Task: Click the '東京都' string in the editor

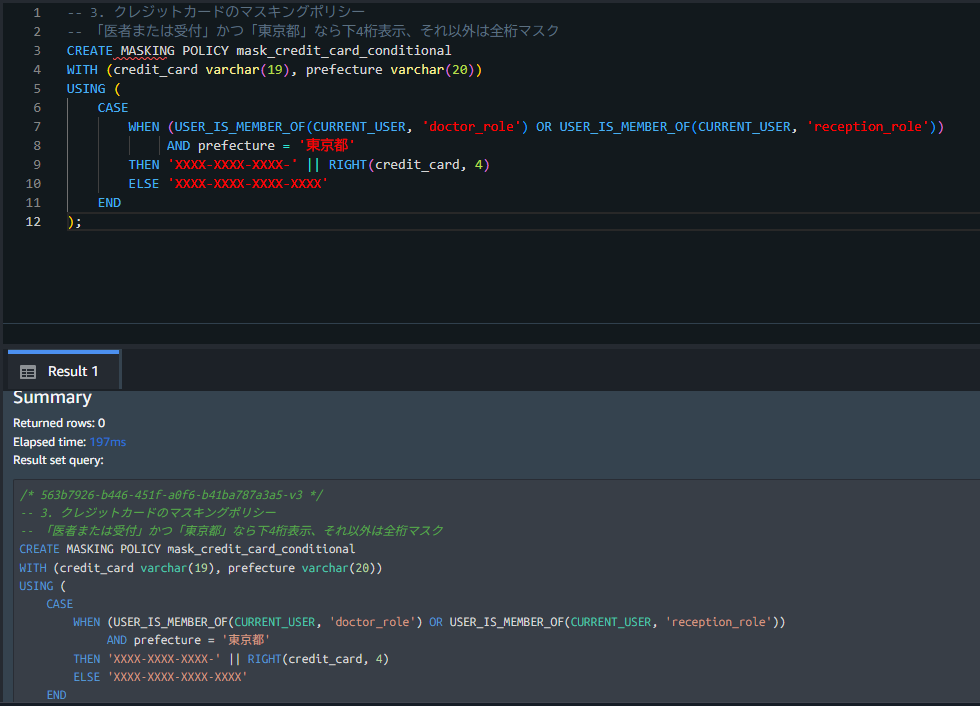Action: click(326, 146)
